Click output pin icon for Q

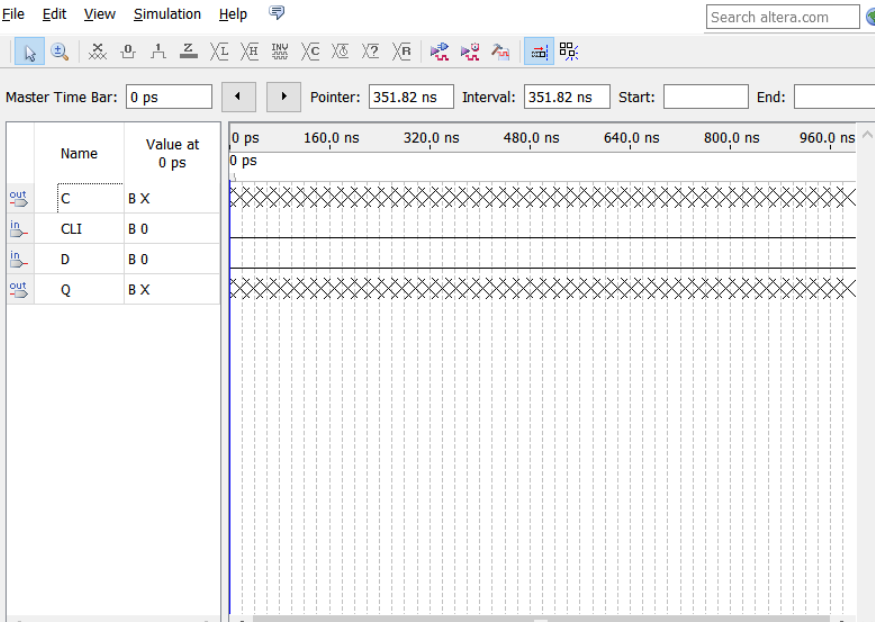18,290
